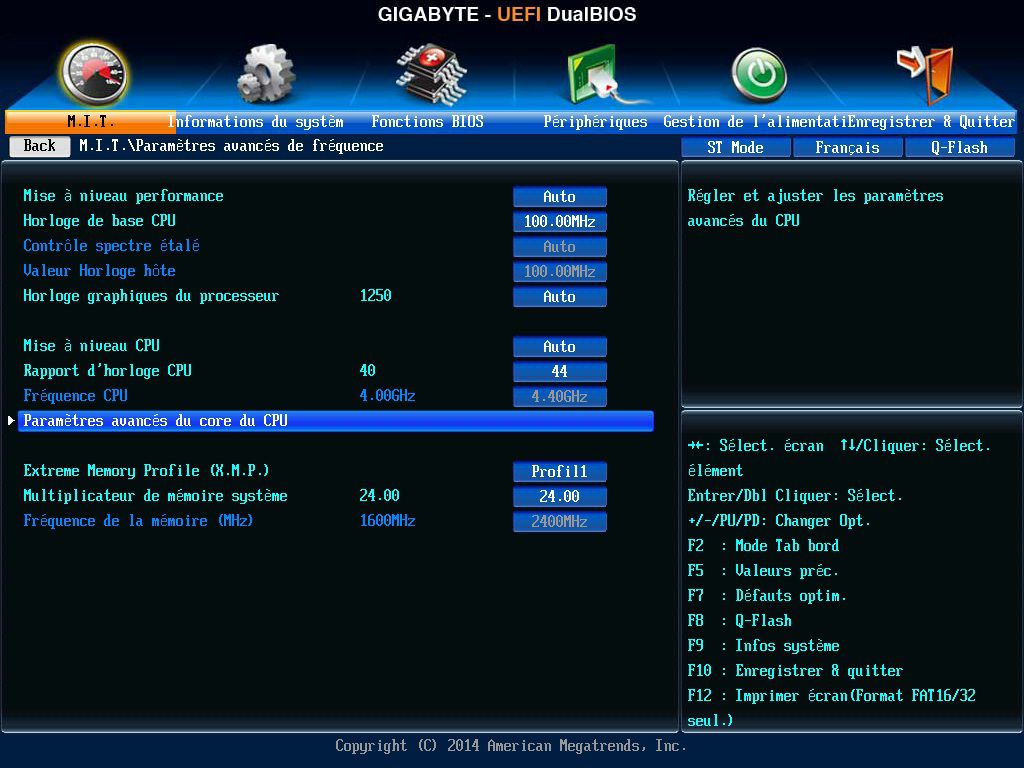The height and width of the screenshot is (768, 1024).
Task: Click the current 4.00GHz frequency value
Action: (387, 396)
